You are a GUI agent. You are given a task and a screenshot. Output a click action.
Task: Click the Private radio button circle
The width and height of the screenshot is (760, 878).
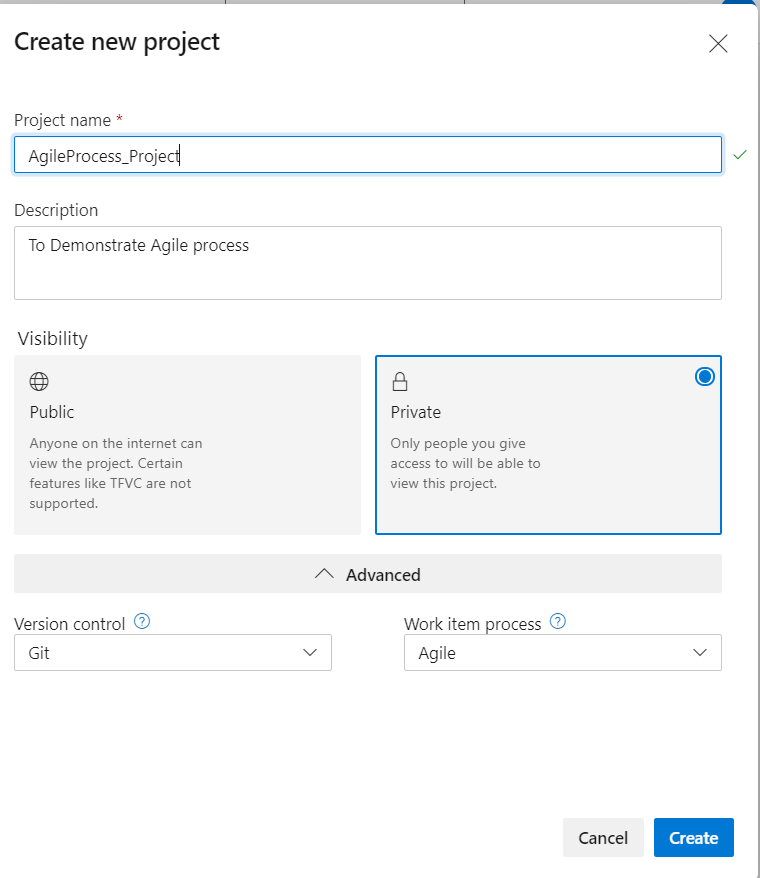point(705,377)
